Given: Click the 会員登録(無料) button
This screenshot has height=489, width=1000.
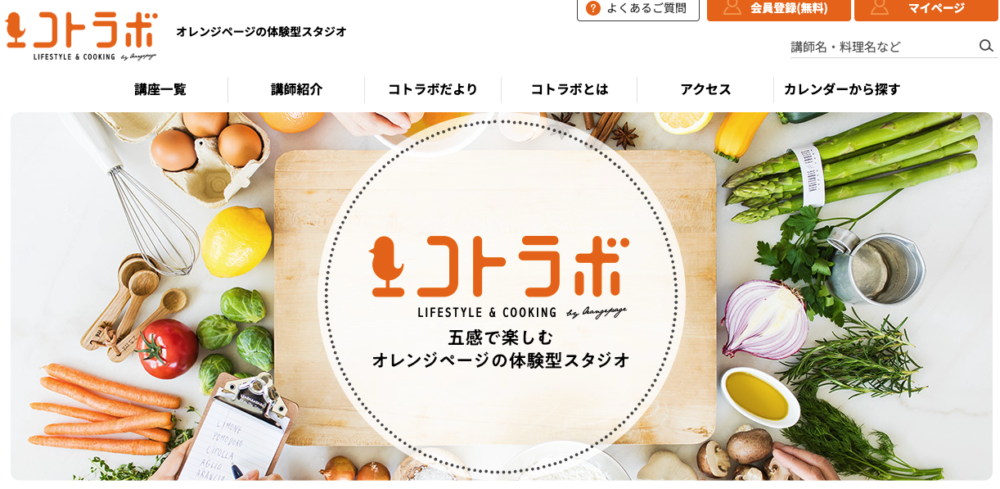Looking at the screenshot, I should 779,9.
